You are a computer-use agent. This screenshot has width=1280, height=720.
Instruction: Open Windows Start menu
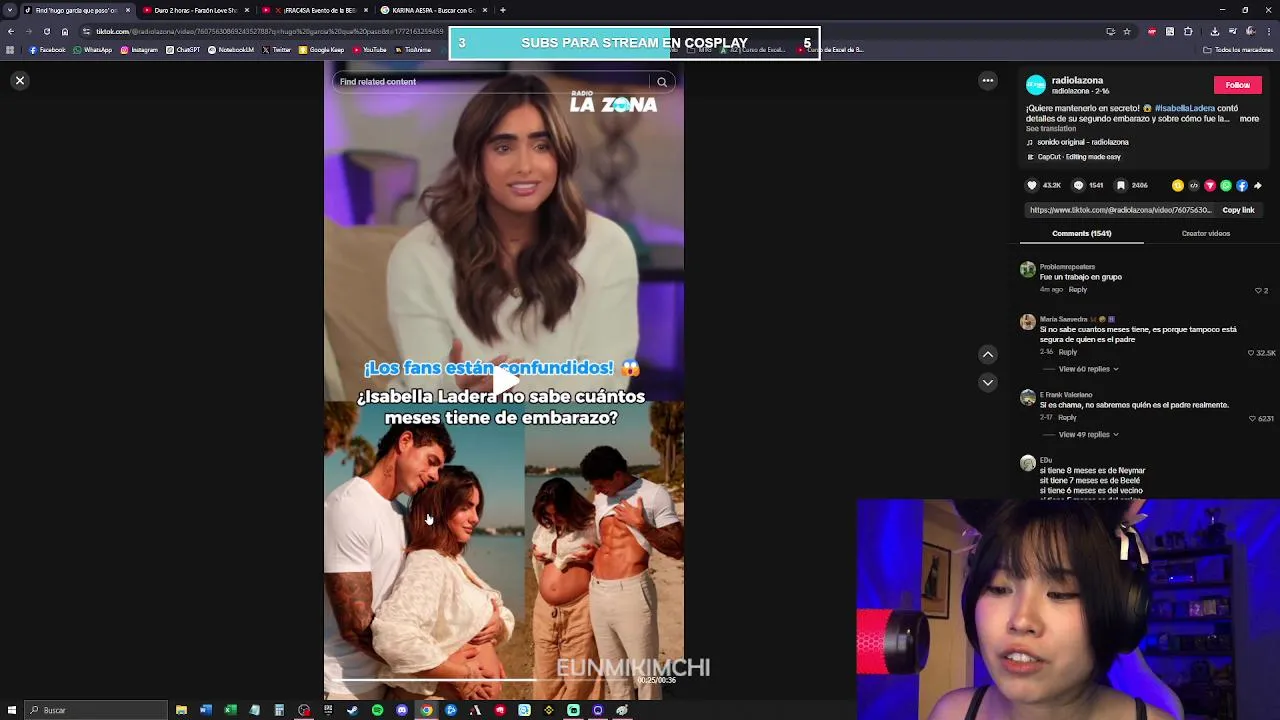pos(10,710)
